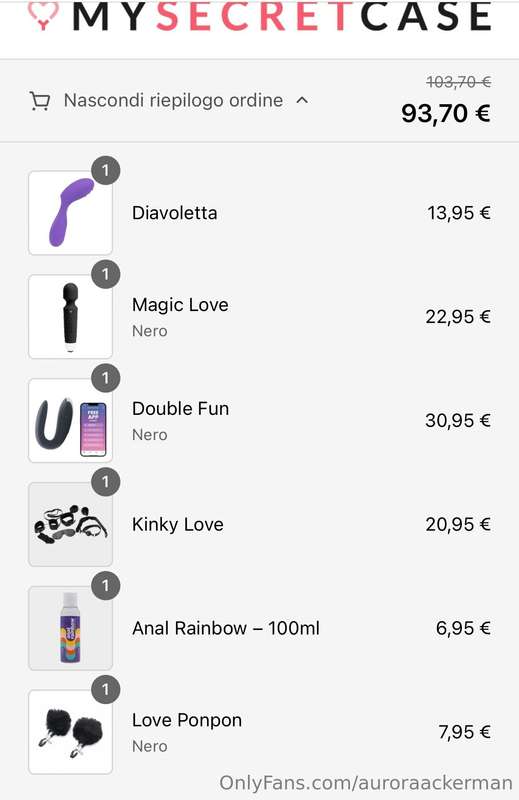Screen dimensions: 519x800
Task: Collapse order summary with chevron arrow
Action: (302, 100)
